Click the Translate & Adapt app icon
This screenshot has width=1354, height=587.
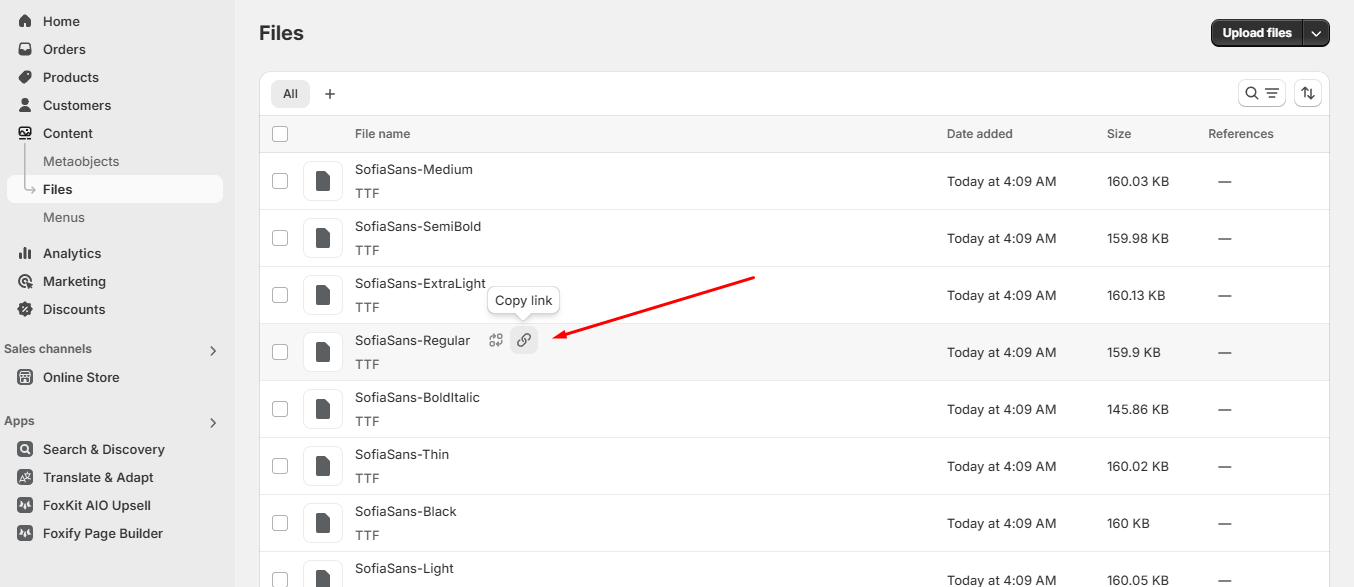(x=25, y=477)
